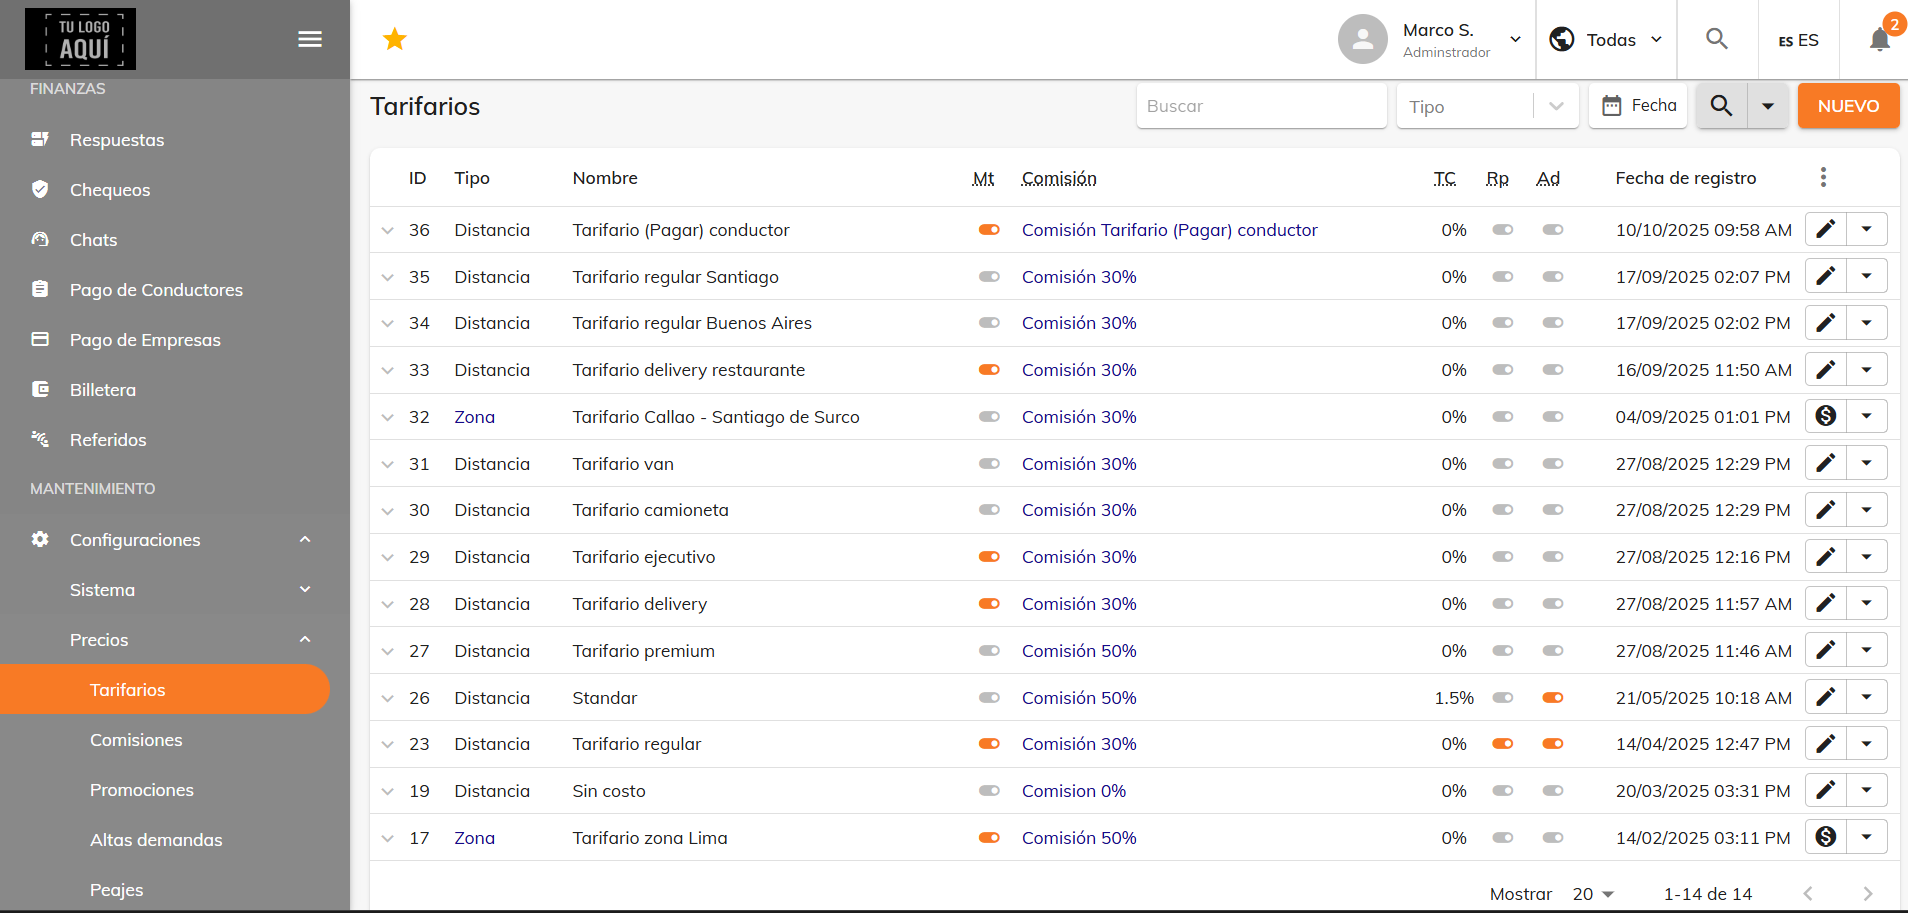Open Chequeos in sidebar
The width and height of the screenshot is (1908, 913).
point(110,190)
